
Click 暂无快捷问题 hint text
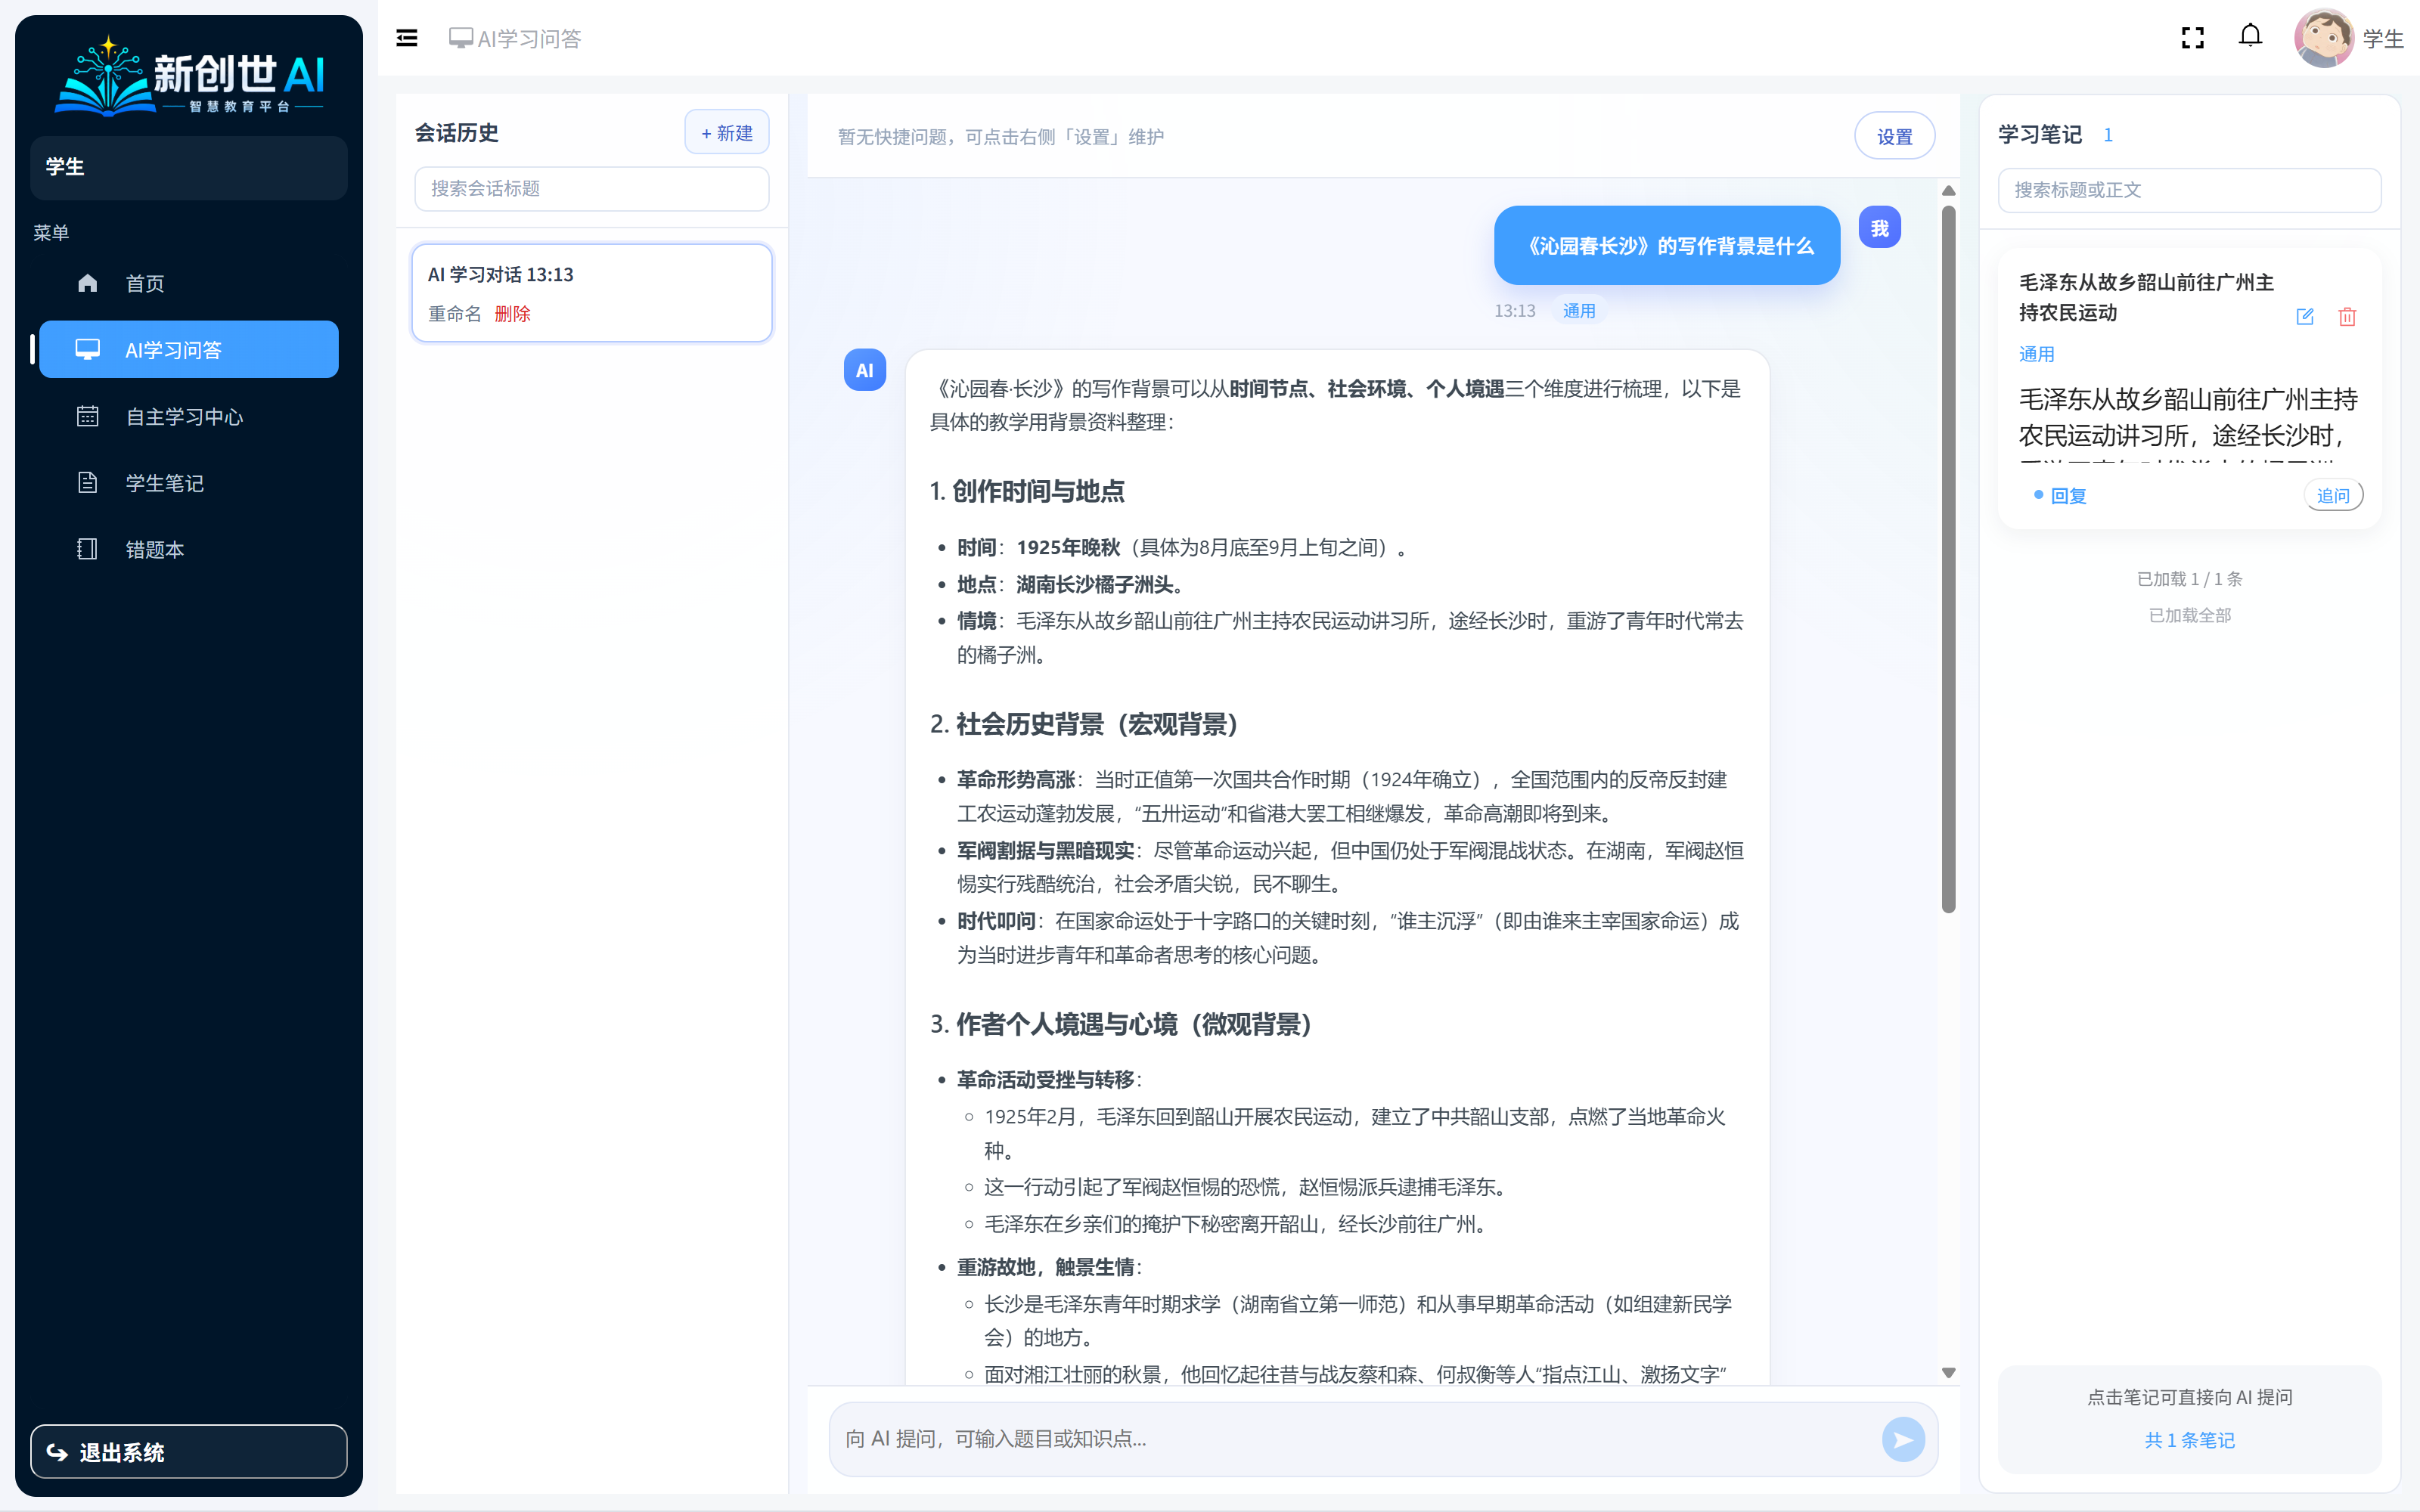(1000, 136)
